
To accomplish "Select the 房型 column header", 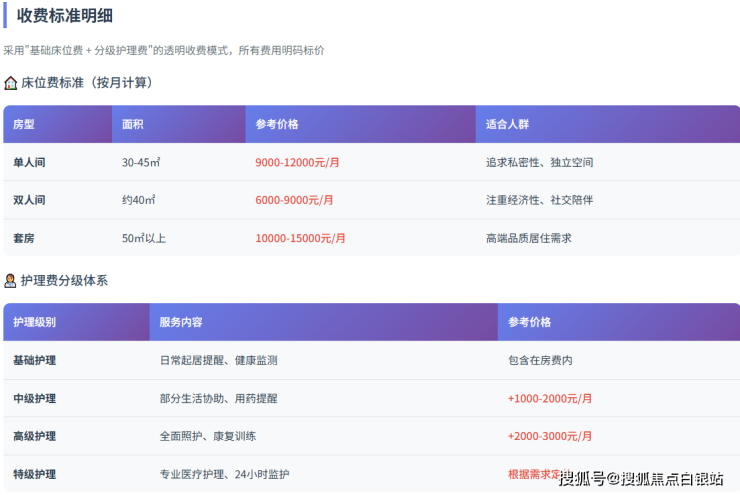I will click(x=24, y=125).
